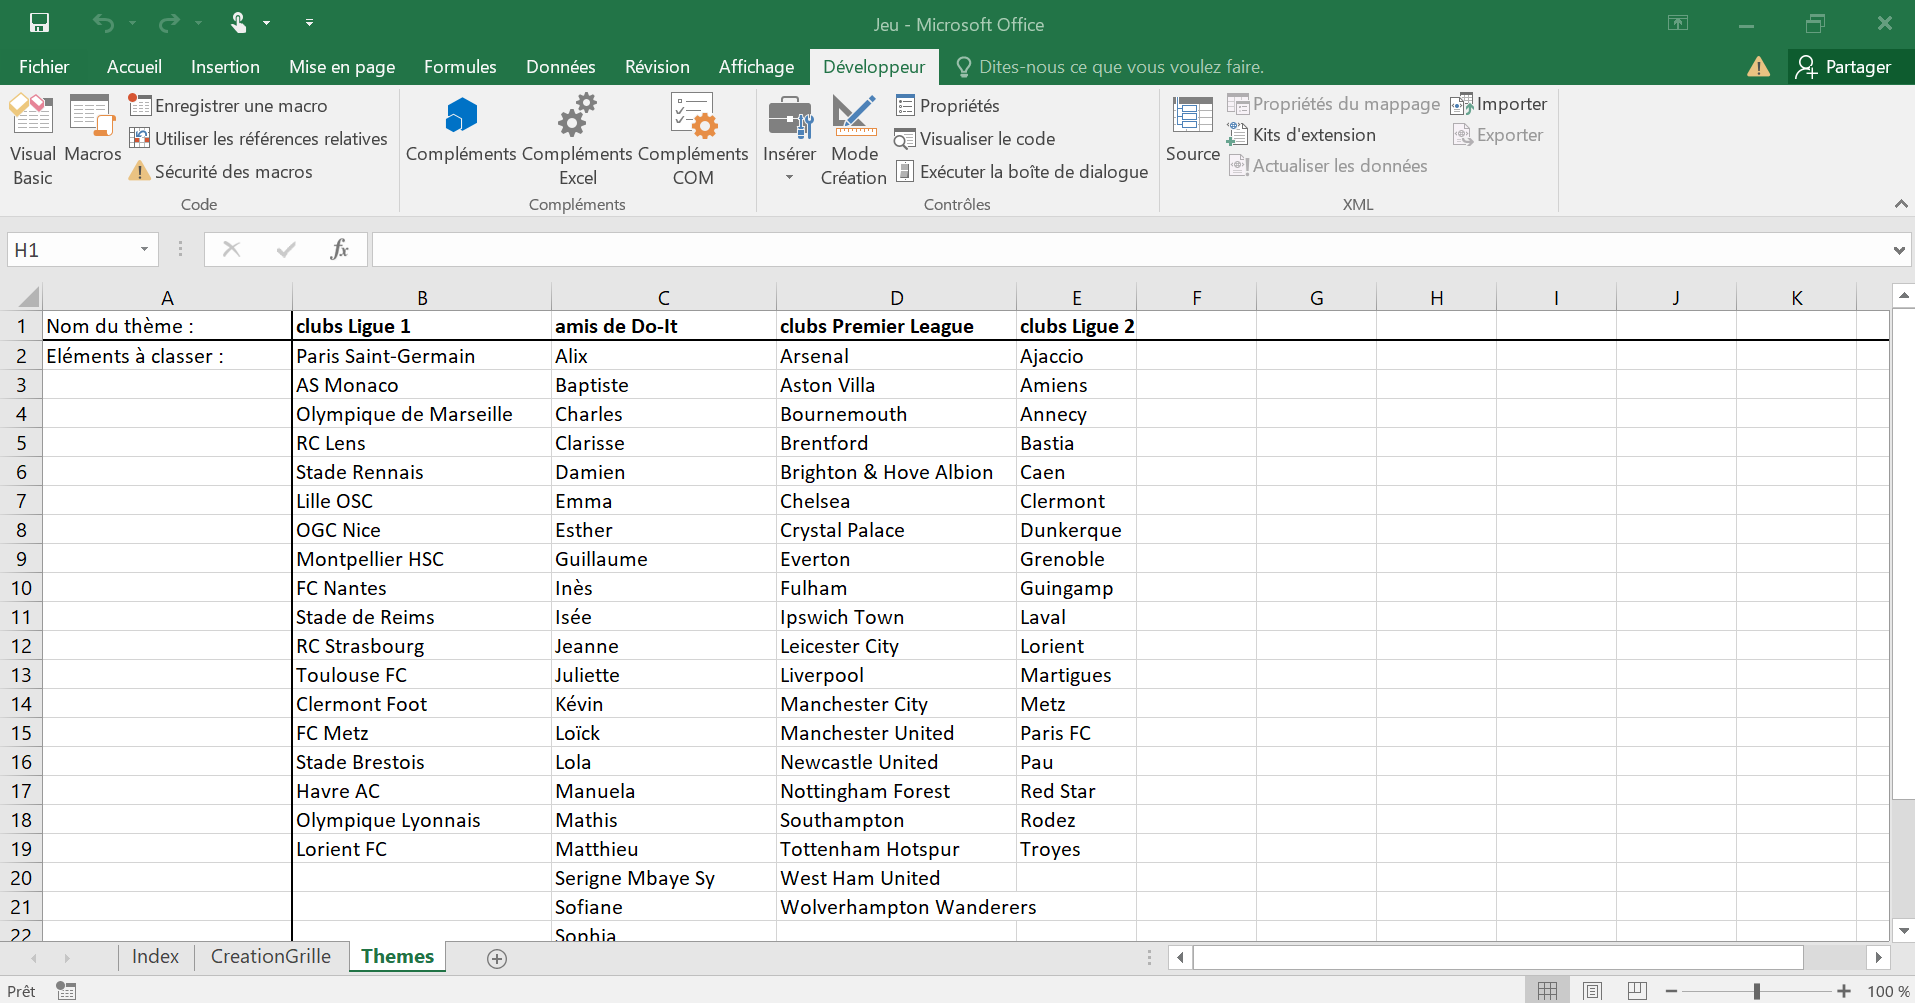Click the 100 % zoom level
This screenshot has width=1915, height=1003.
[x=1887, y=991]
